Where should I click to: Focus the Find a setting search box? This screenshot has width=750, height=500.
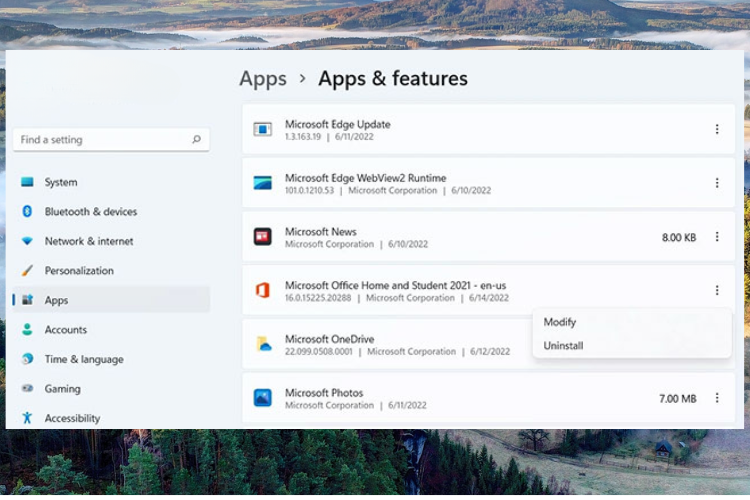111,140
